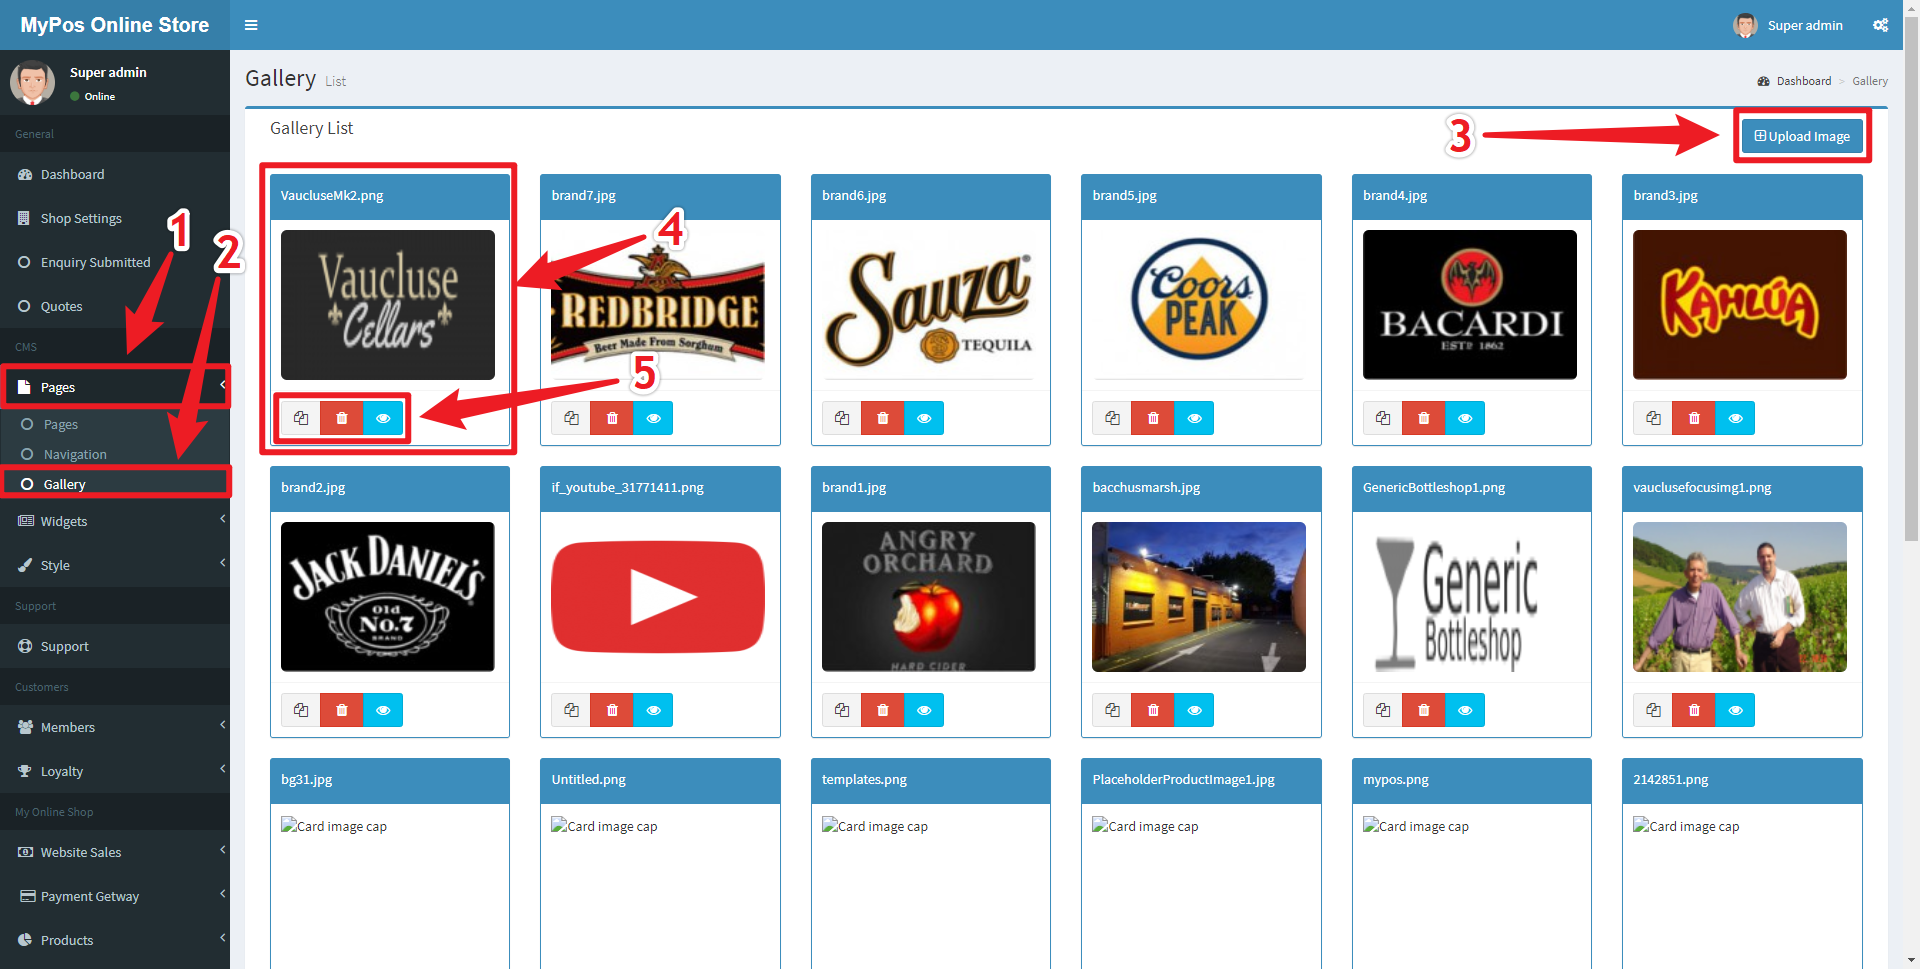Delete the vauclusefocusimg1.png image
1920x969 pixels.
click(x=1694, y=710)
